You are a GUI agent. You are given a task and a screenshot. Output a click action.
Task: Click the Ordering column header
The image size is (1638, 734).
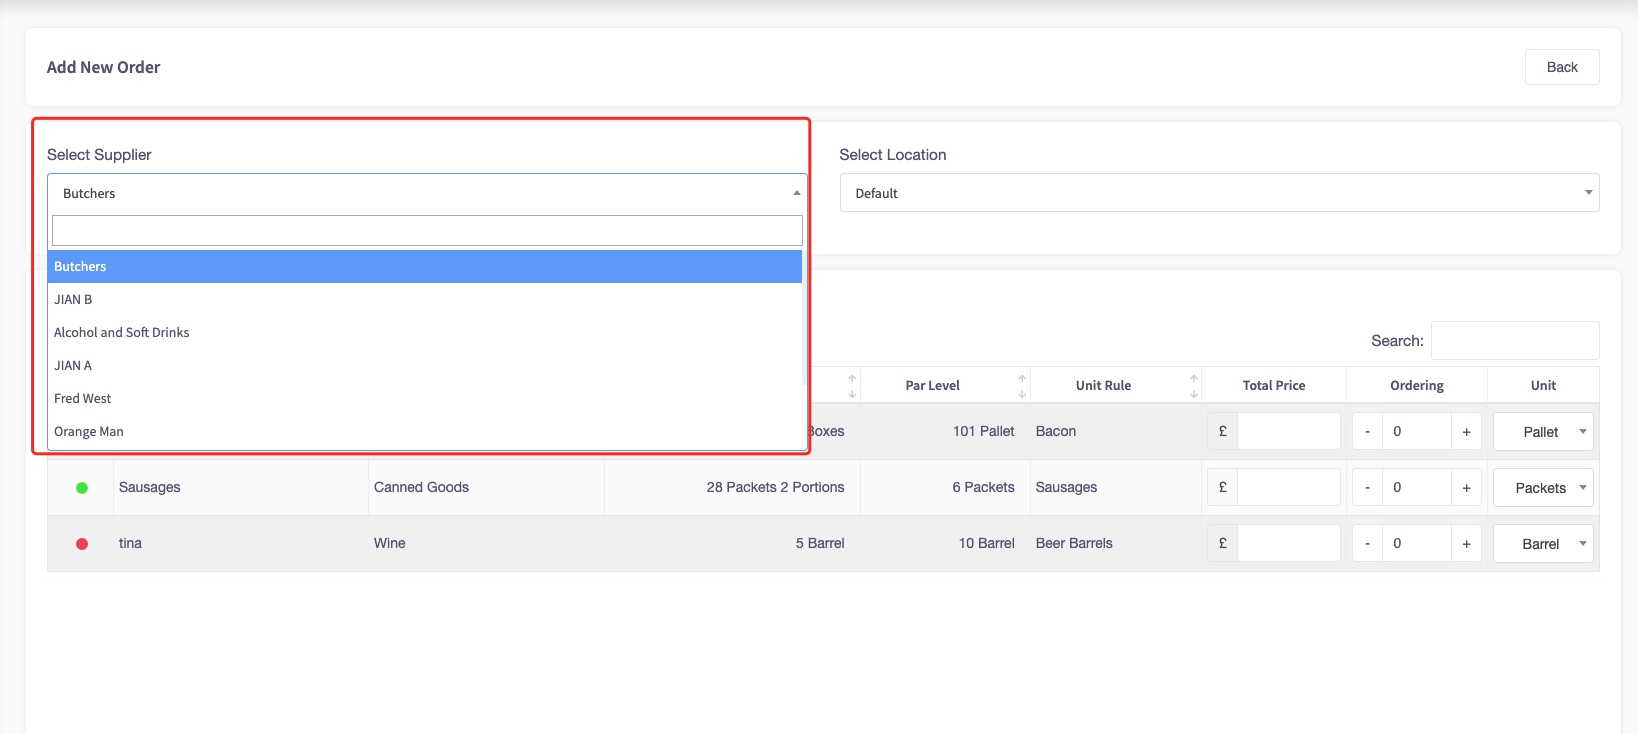point(1417,385)
